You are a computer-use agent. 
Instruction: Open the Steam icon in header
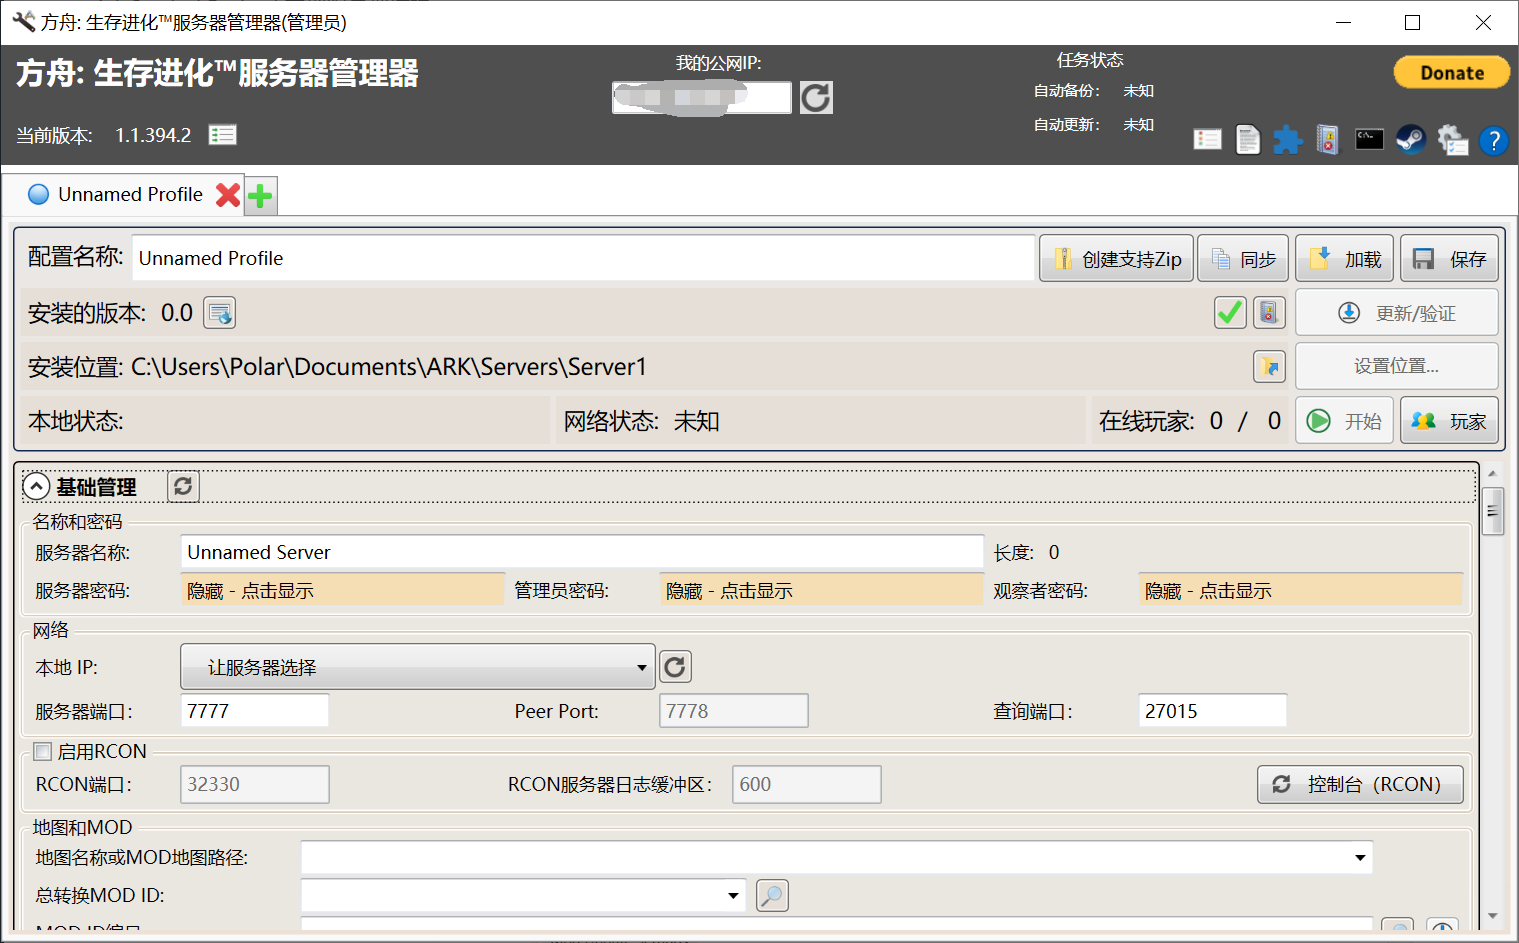pos(1411,140)
